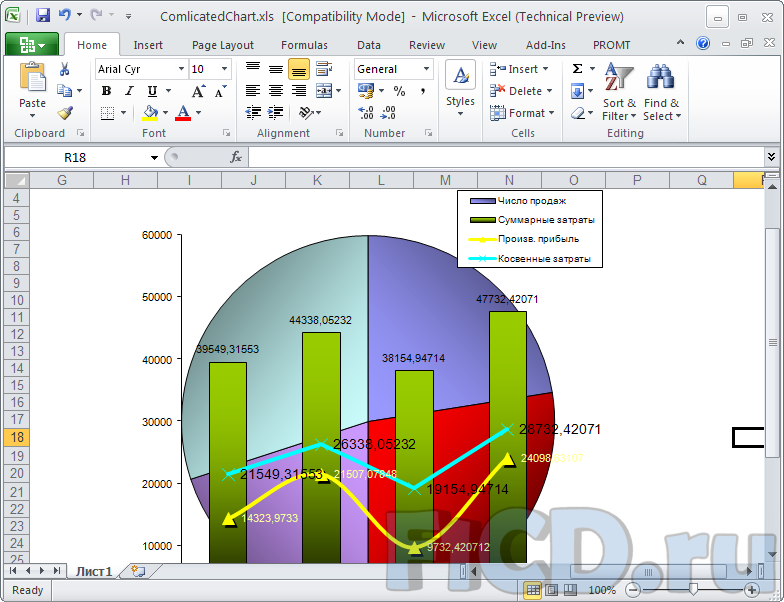Open Excel Help question mark

702,44
